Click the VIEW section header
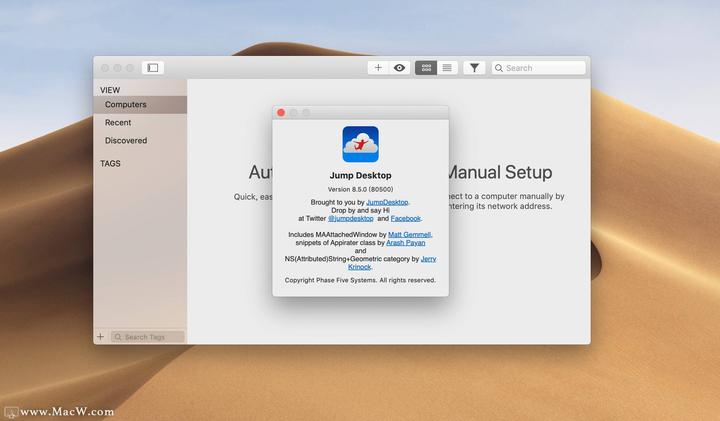This screenshot has width=720, height=421. click(x=110, y=90)
